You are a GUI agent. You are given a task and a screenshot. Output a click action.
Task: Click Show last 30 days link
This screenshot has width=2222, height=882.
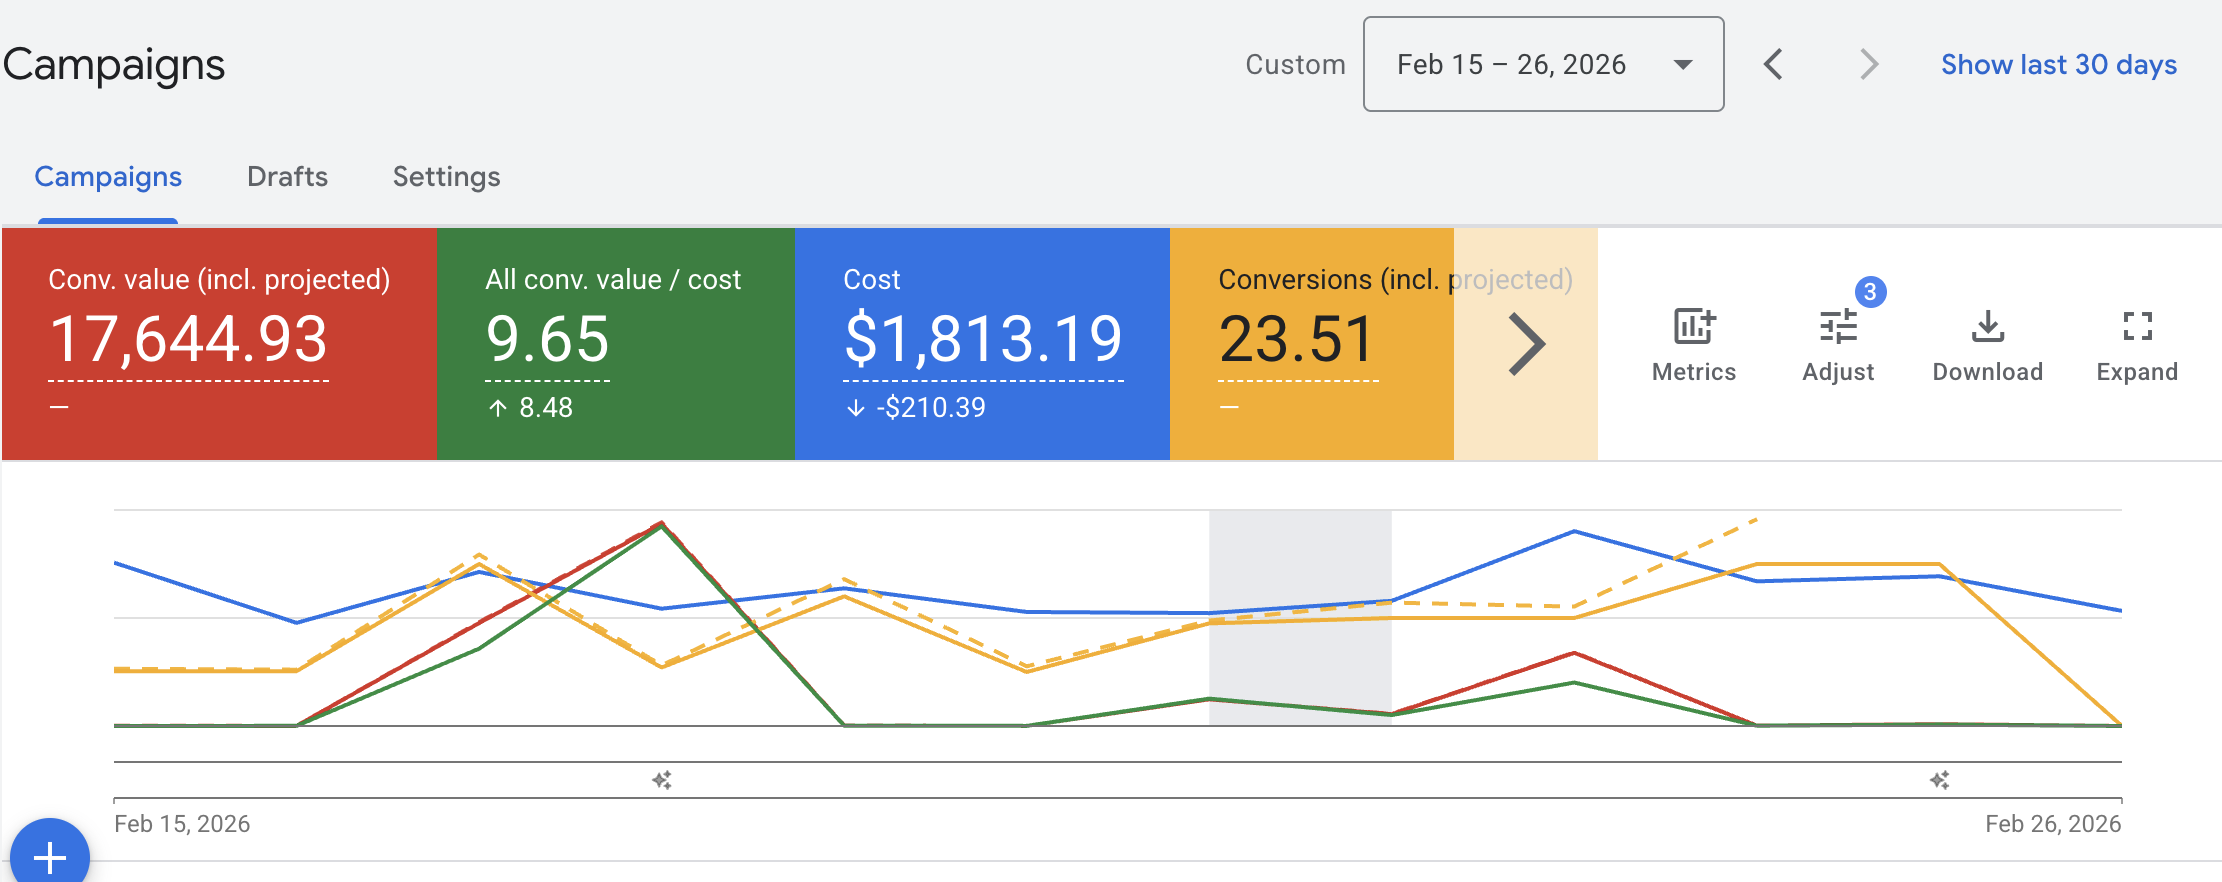pyautogui.click(x=2058, y=64)
